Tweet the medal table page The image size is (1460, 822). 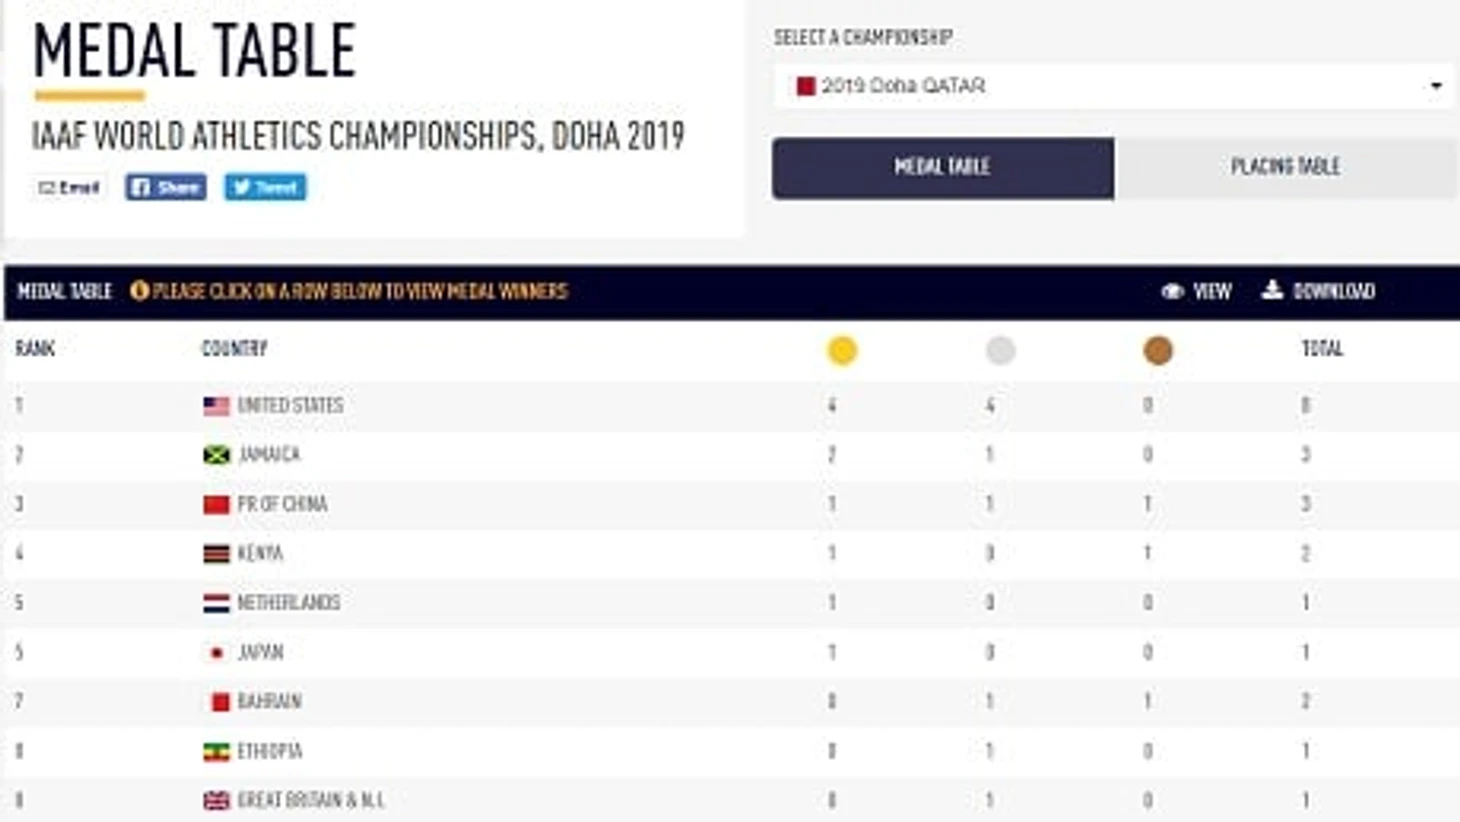265,187
